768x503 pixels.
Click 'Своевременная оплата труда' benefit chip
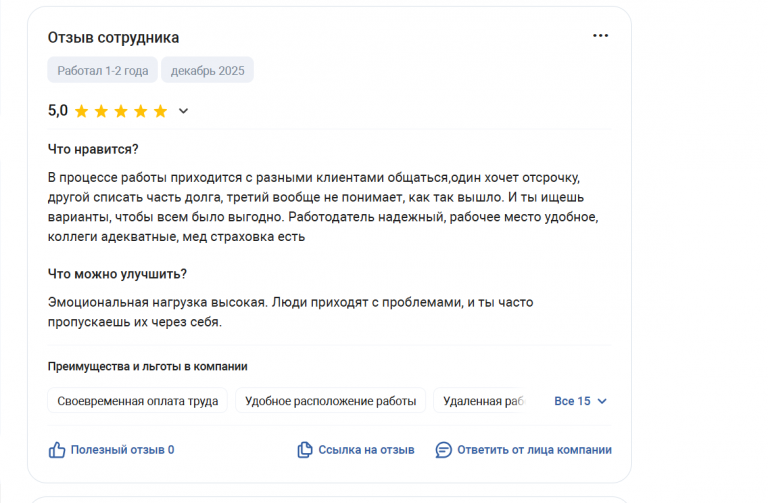coord(138,401)
